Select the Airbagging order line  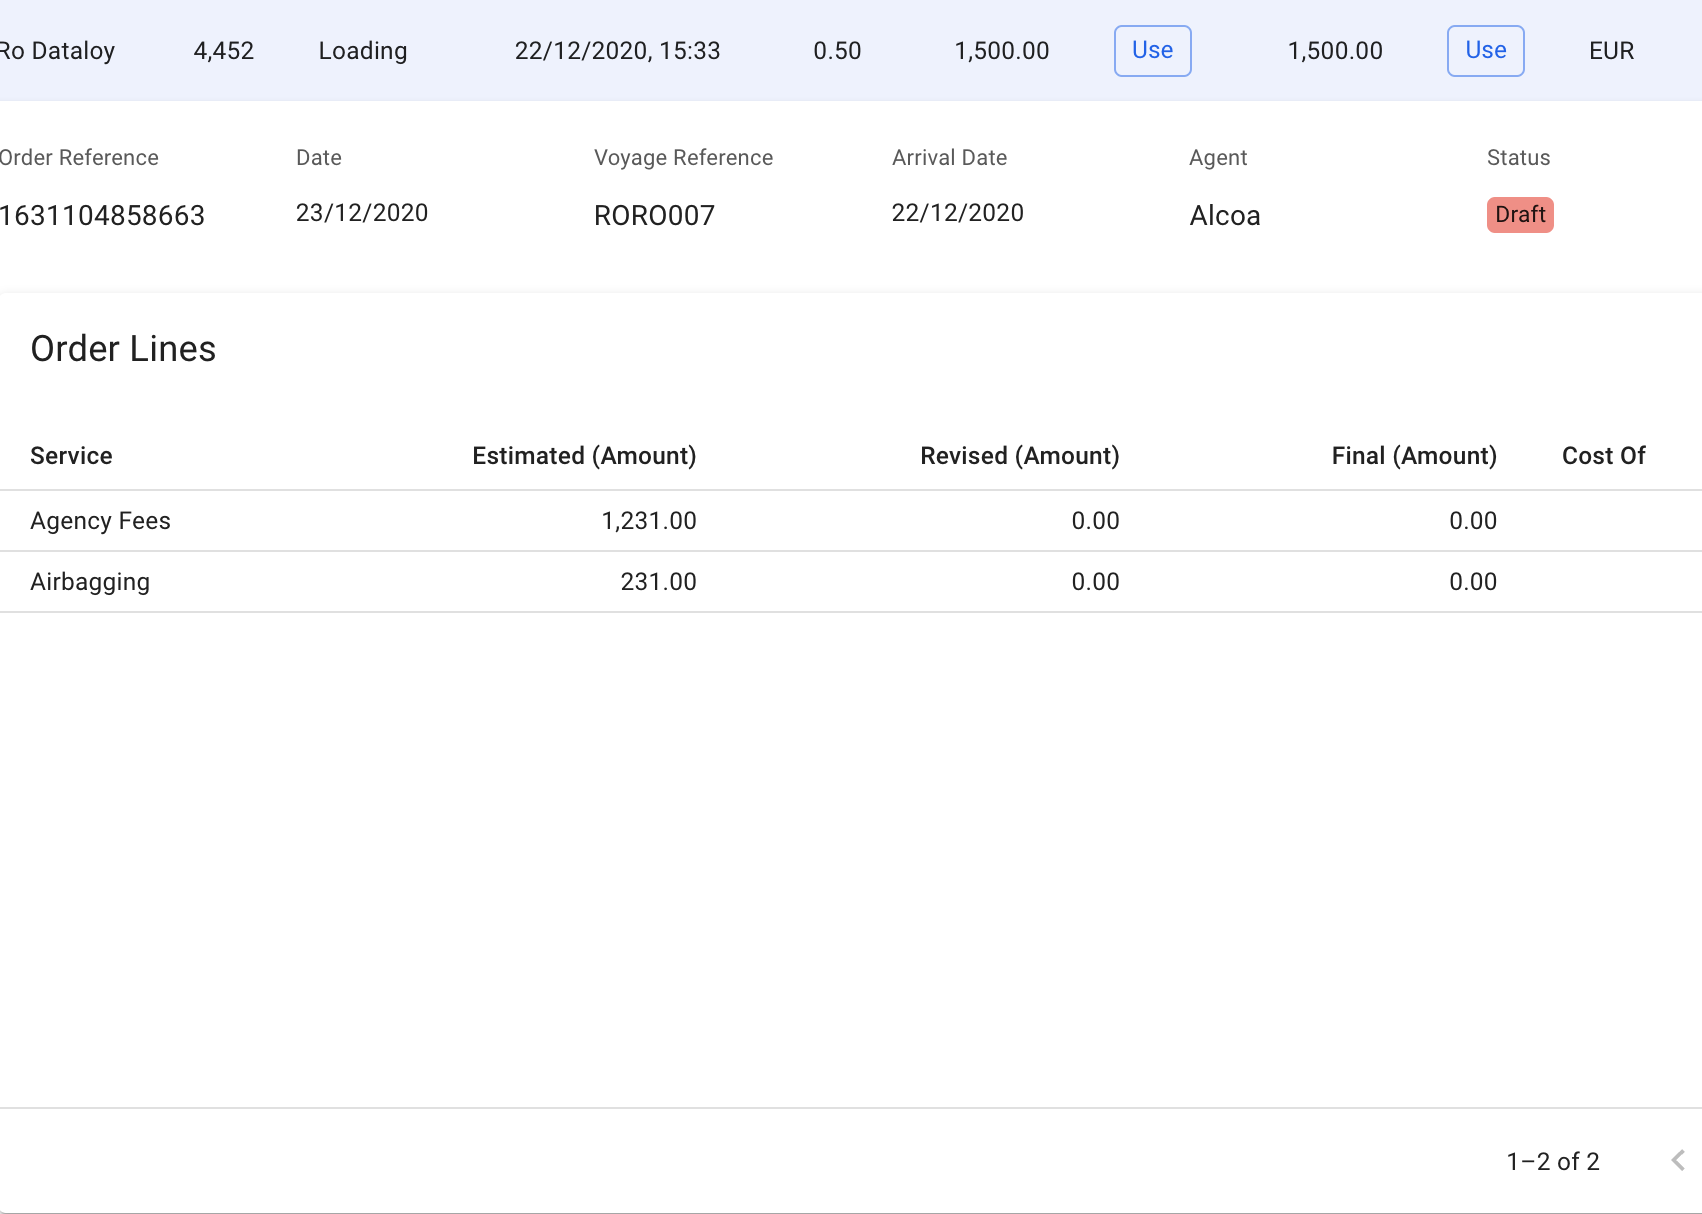coord(90,582)
